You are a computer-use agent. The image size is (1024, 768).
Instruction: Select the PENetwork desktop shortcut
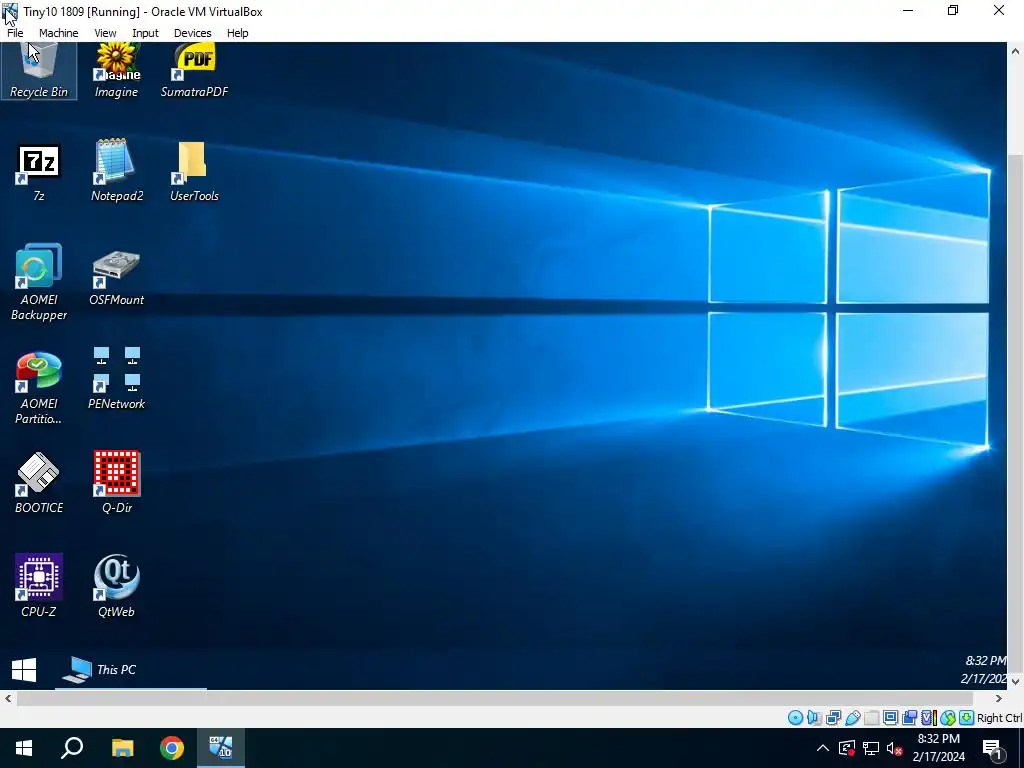tap(116, 379)
